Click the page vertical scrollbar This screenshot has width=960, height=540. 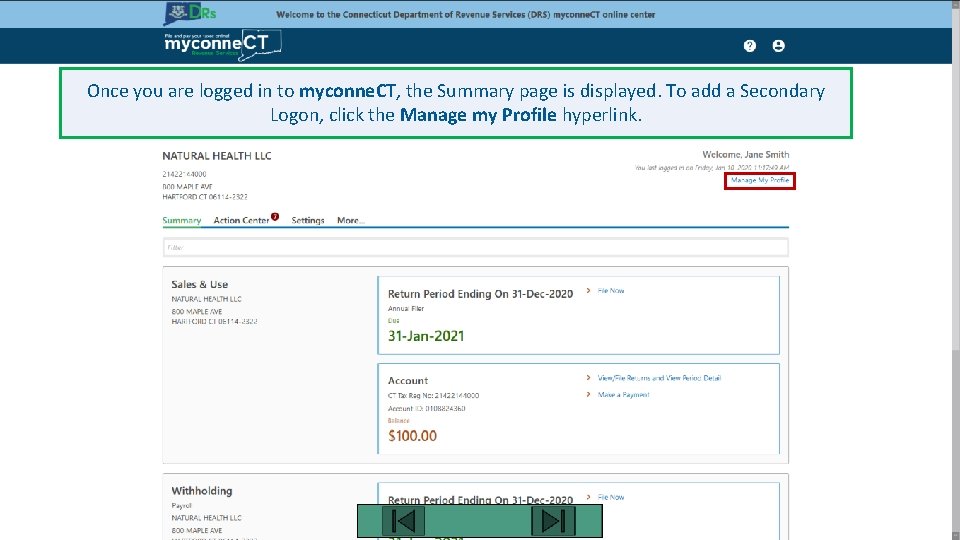click(956, 269)
